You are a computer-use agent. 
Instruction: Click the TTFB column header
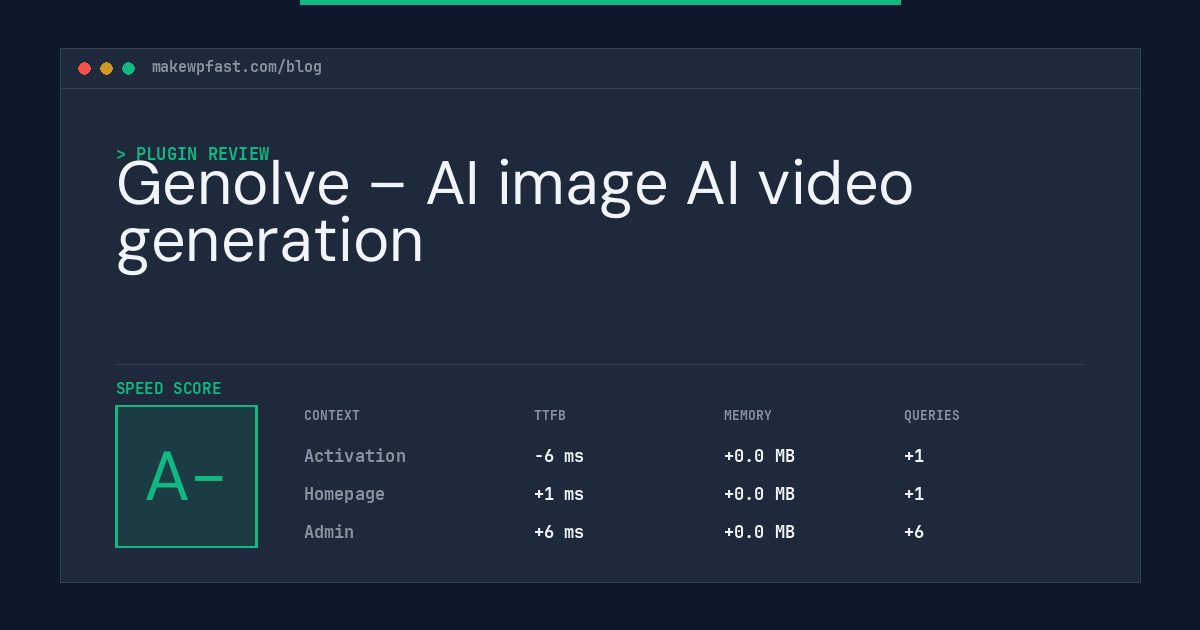(x=550, y=416)
